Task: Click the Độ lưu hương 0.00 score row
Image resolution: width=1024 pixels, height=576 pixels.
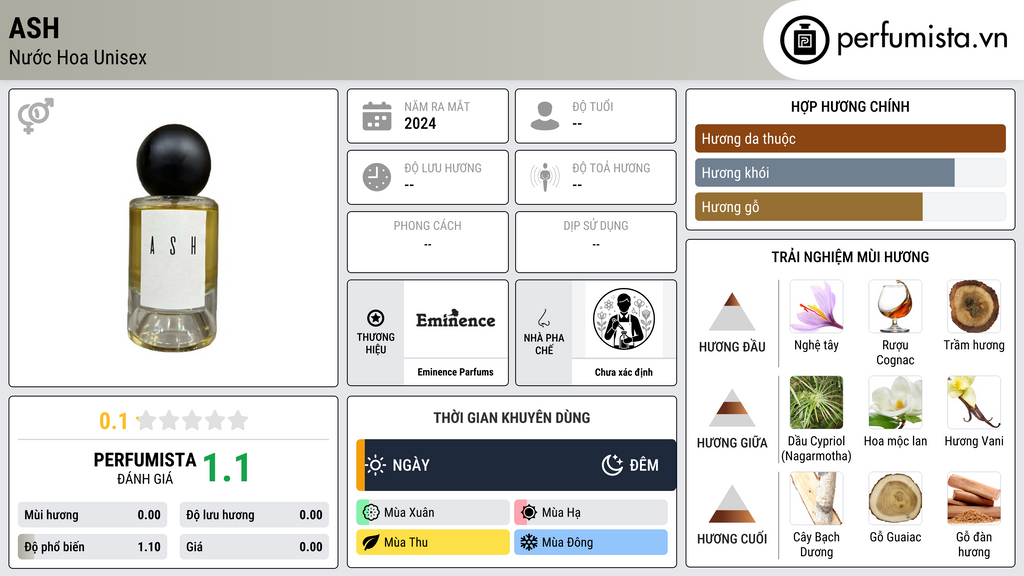Action: (254, 515)
